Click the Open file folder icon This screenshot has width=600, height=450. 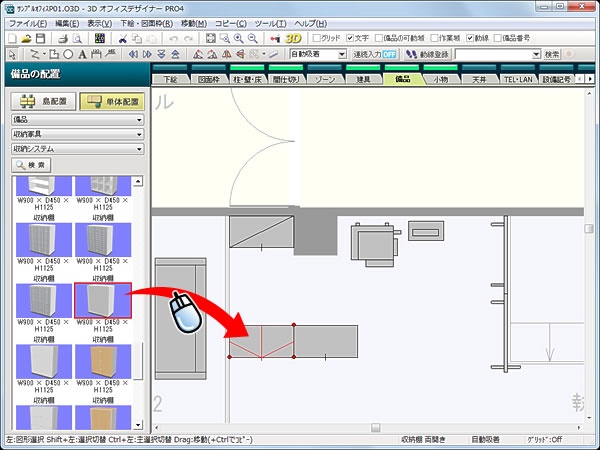(x=27, y=38)
